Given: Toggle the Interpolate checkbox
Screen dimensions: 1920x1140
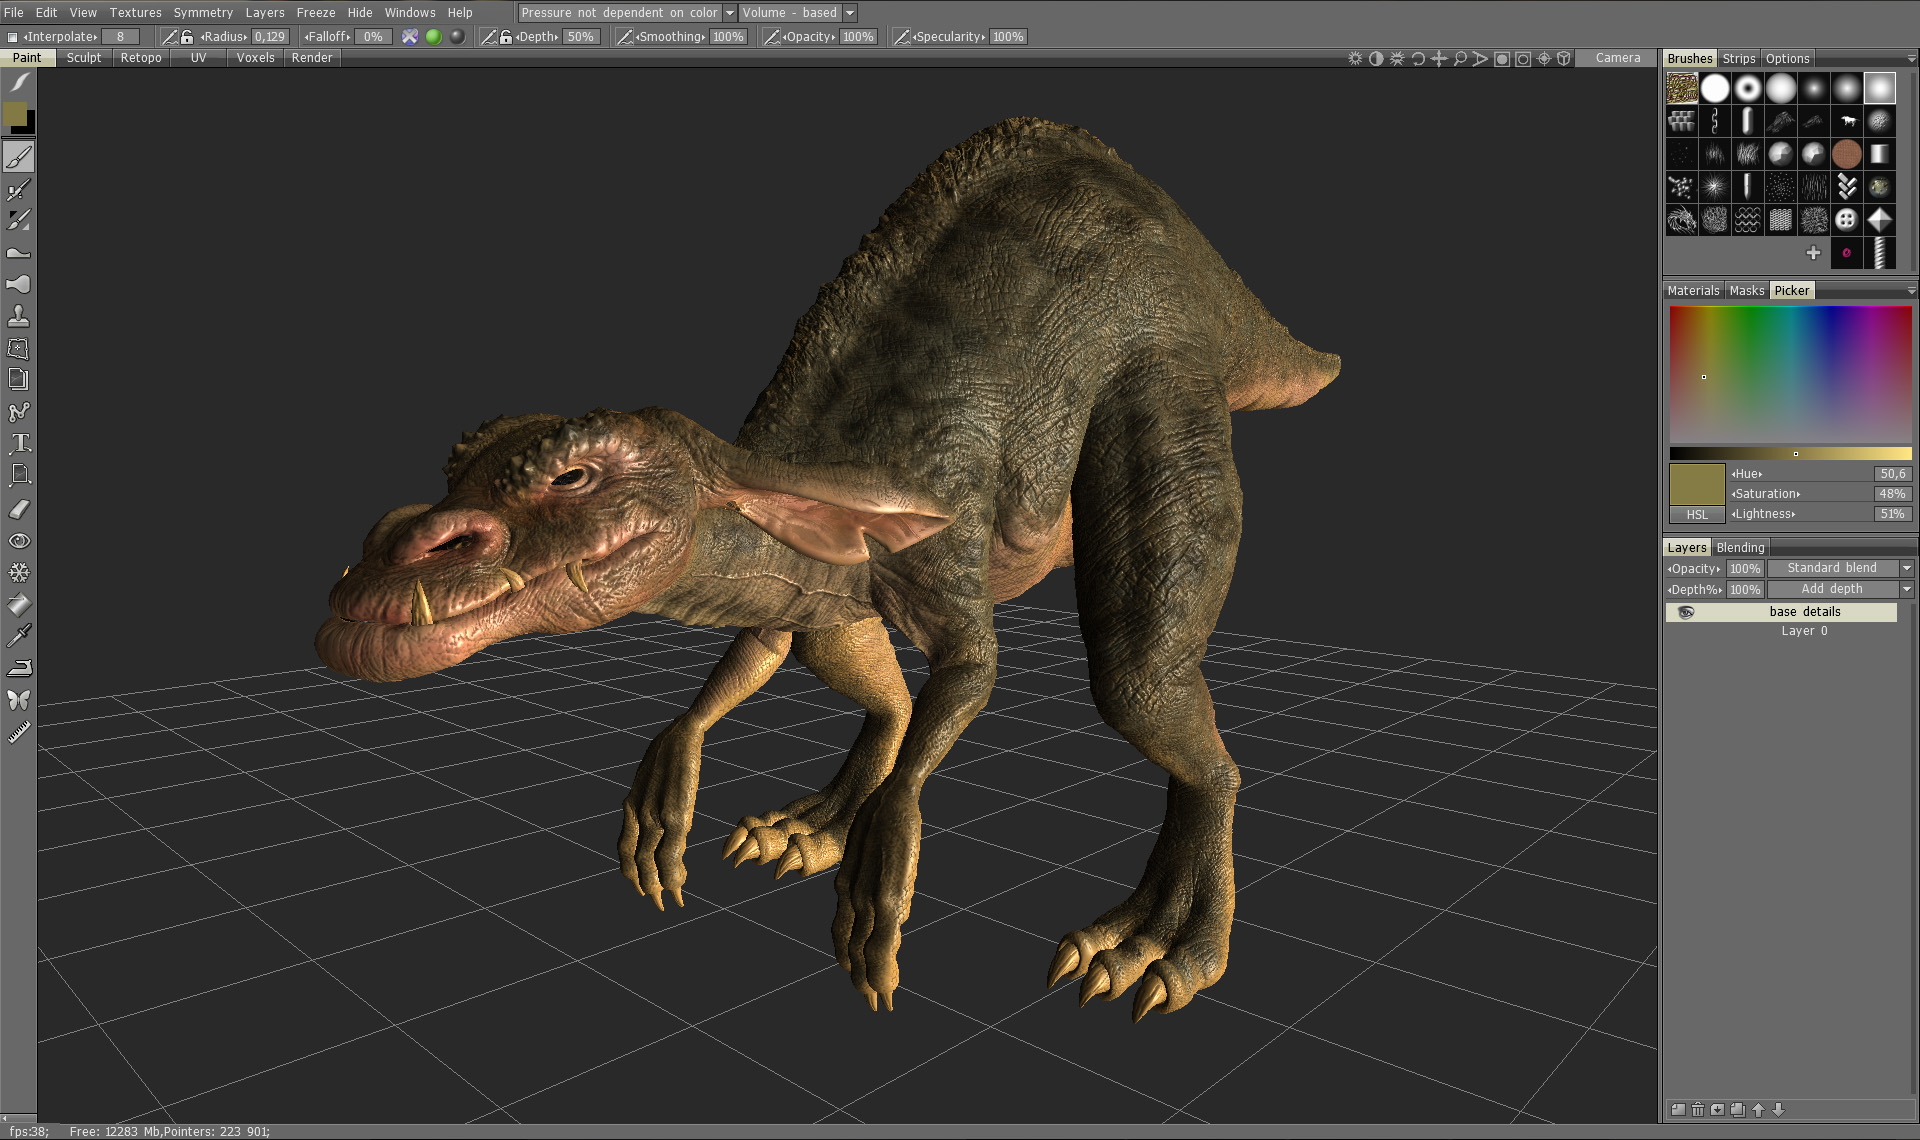Looking at the screenshot, I should [12, 37].
